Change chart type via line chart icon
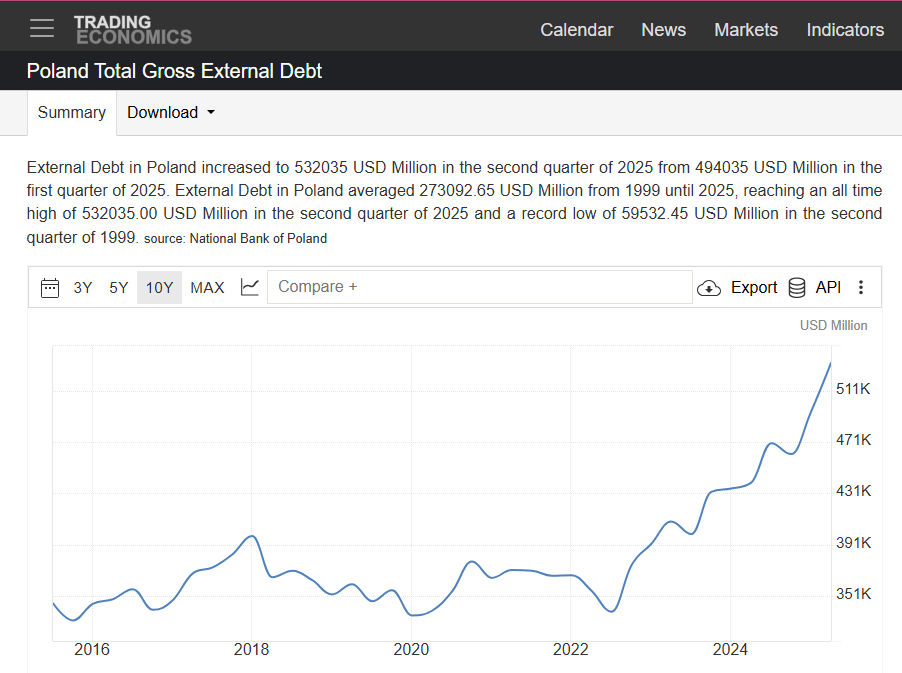902x673 pixels. coord(250,288)
